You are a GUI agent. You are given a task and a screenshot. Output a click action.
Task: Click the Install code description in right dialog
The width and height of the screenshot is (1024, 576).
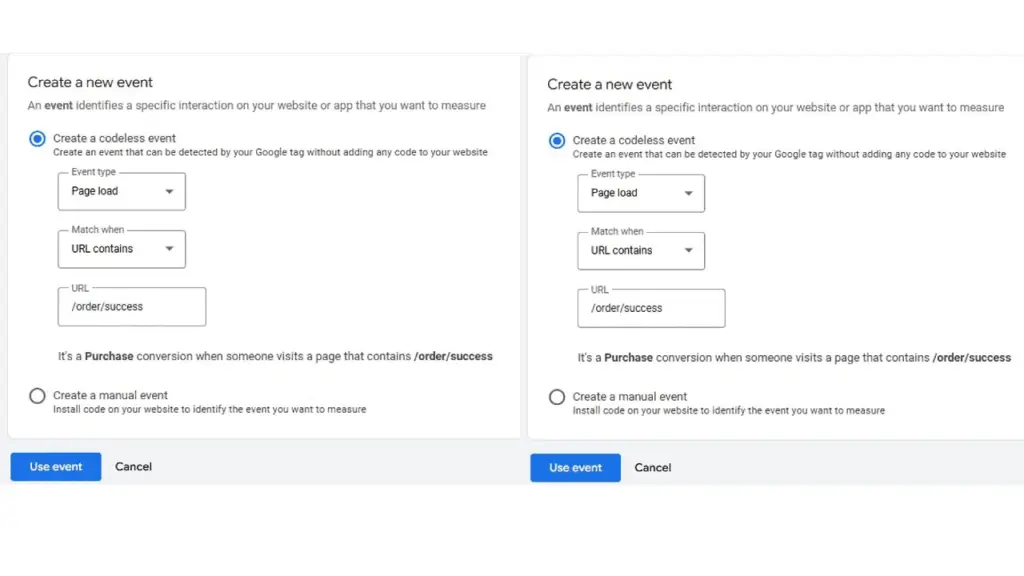(728, 410)
